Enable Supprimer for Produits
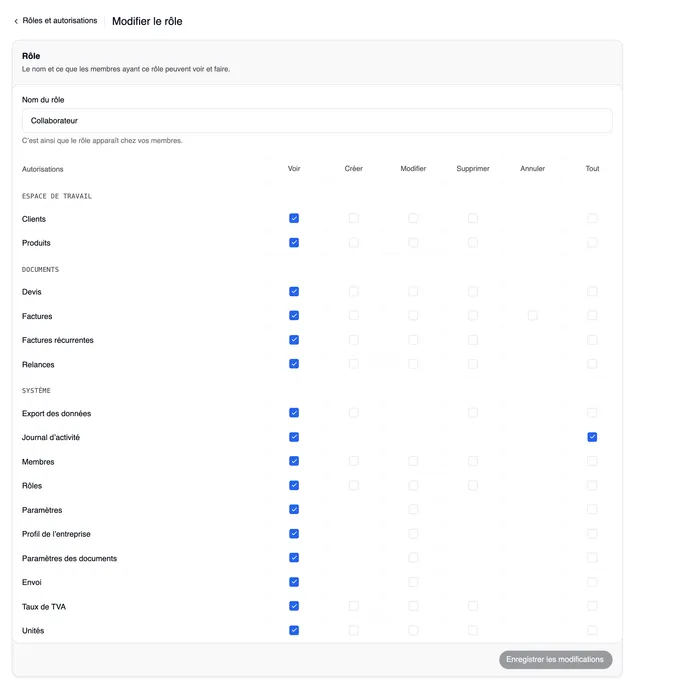 473,242
